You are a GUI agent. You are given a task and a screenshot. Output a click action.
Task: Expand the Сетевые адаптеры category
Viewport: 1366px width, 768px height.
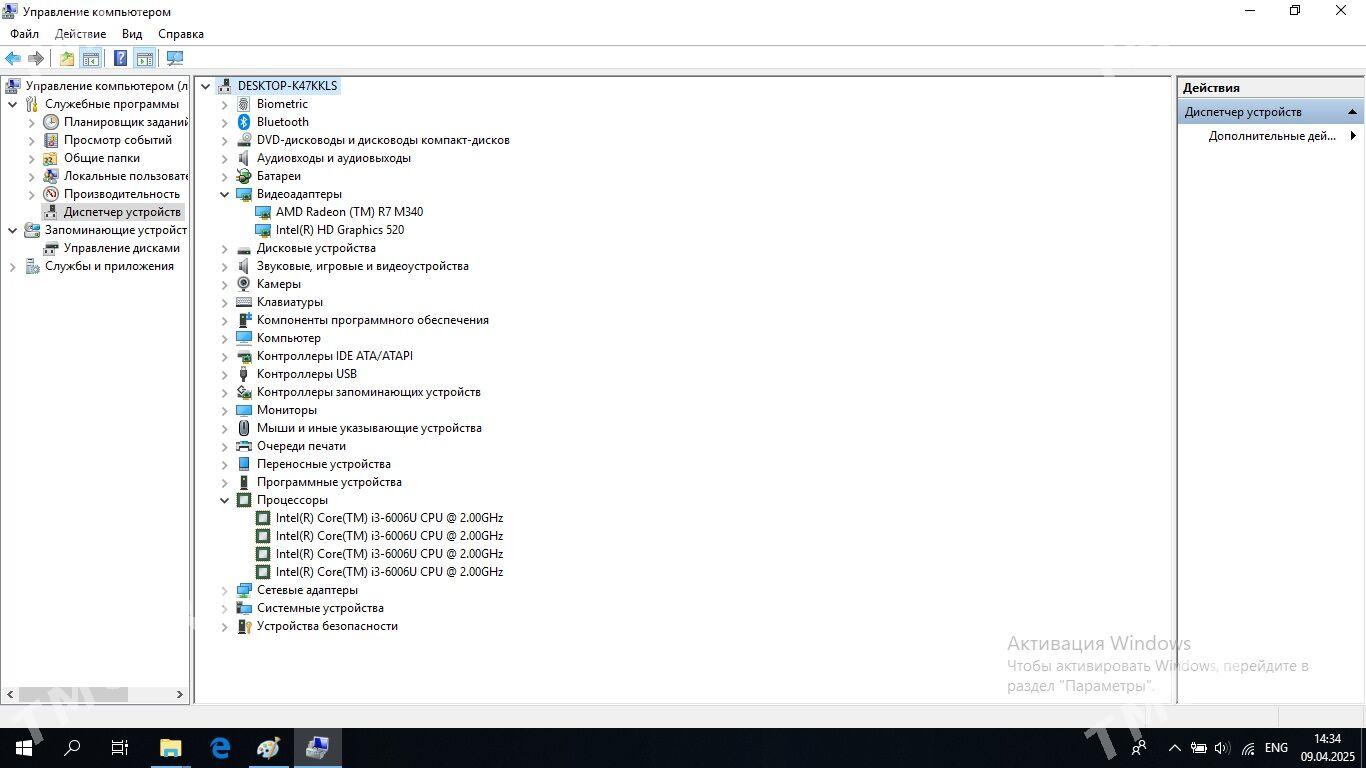point(225,590)
